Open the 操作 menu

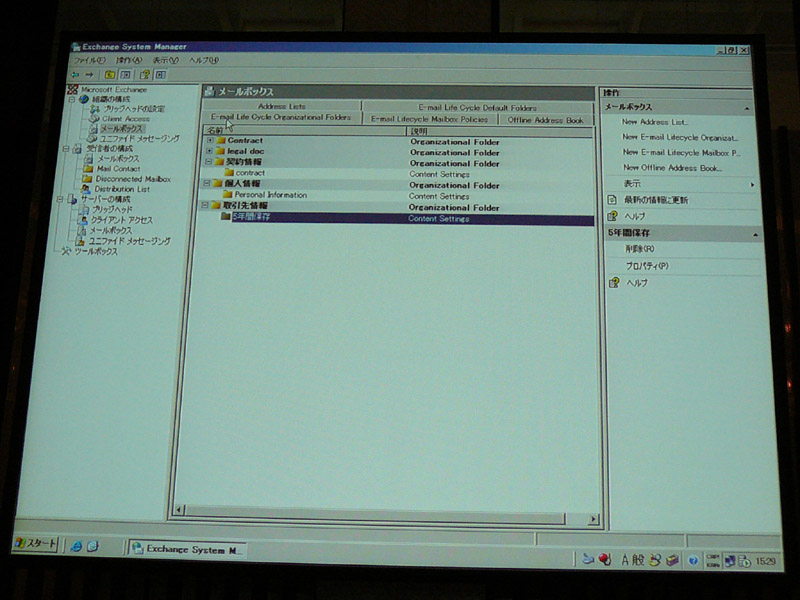point(129,60)
